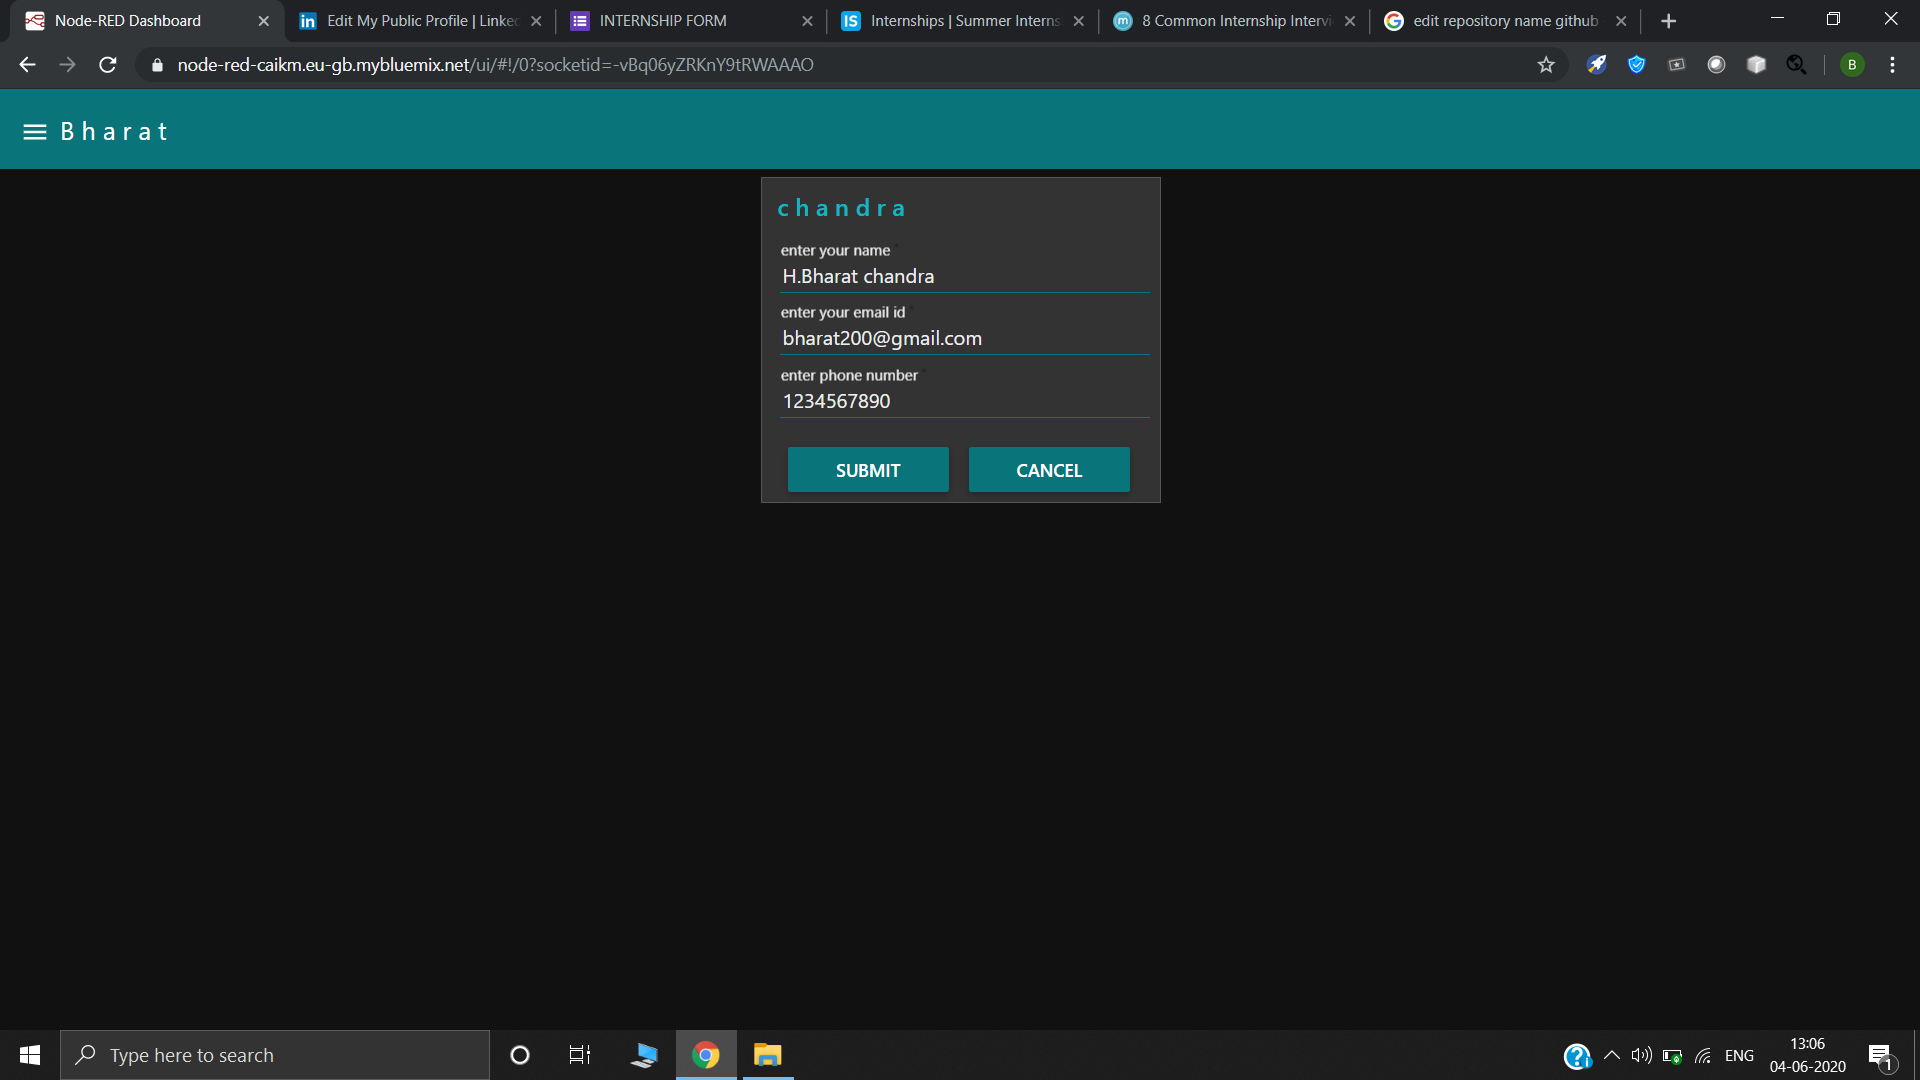The height and width of the screenshot is (1080, 1920).
Task: Close the 8 Common Internship Interview tab
Action: [x=1350, y=21]
